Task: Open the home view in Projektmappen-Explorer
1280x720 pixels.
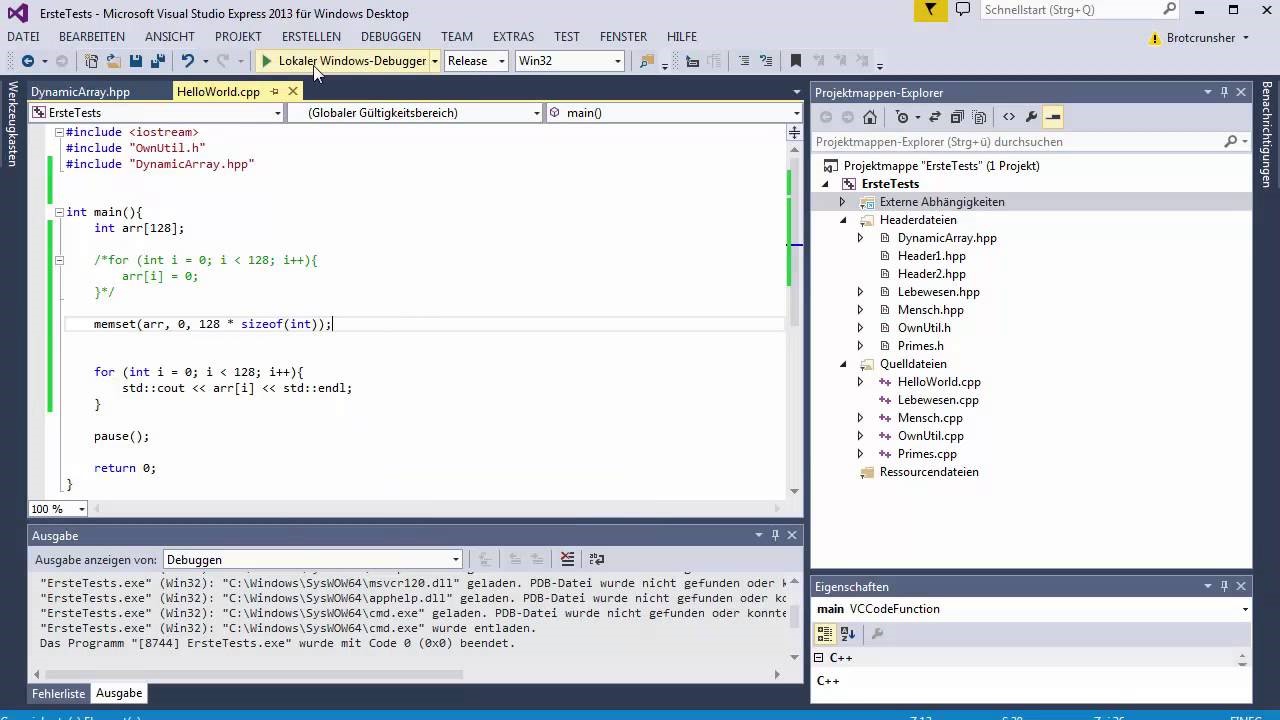Action: coord(870,117)
